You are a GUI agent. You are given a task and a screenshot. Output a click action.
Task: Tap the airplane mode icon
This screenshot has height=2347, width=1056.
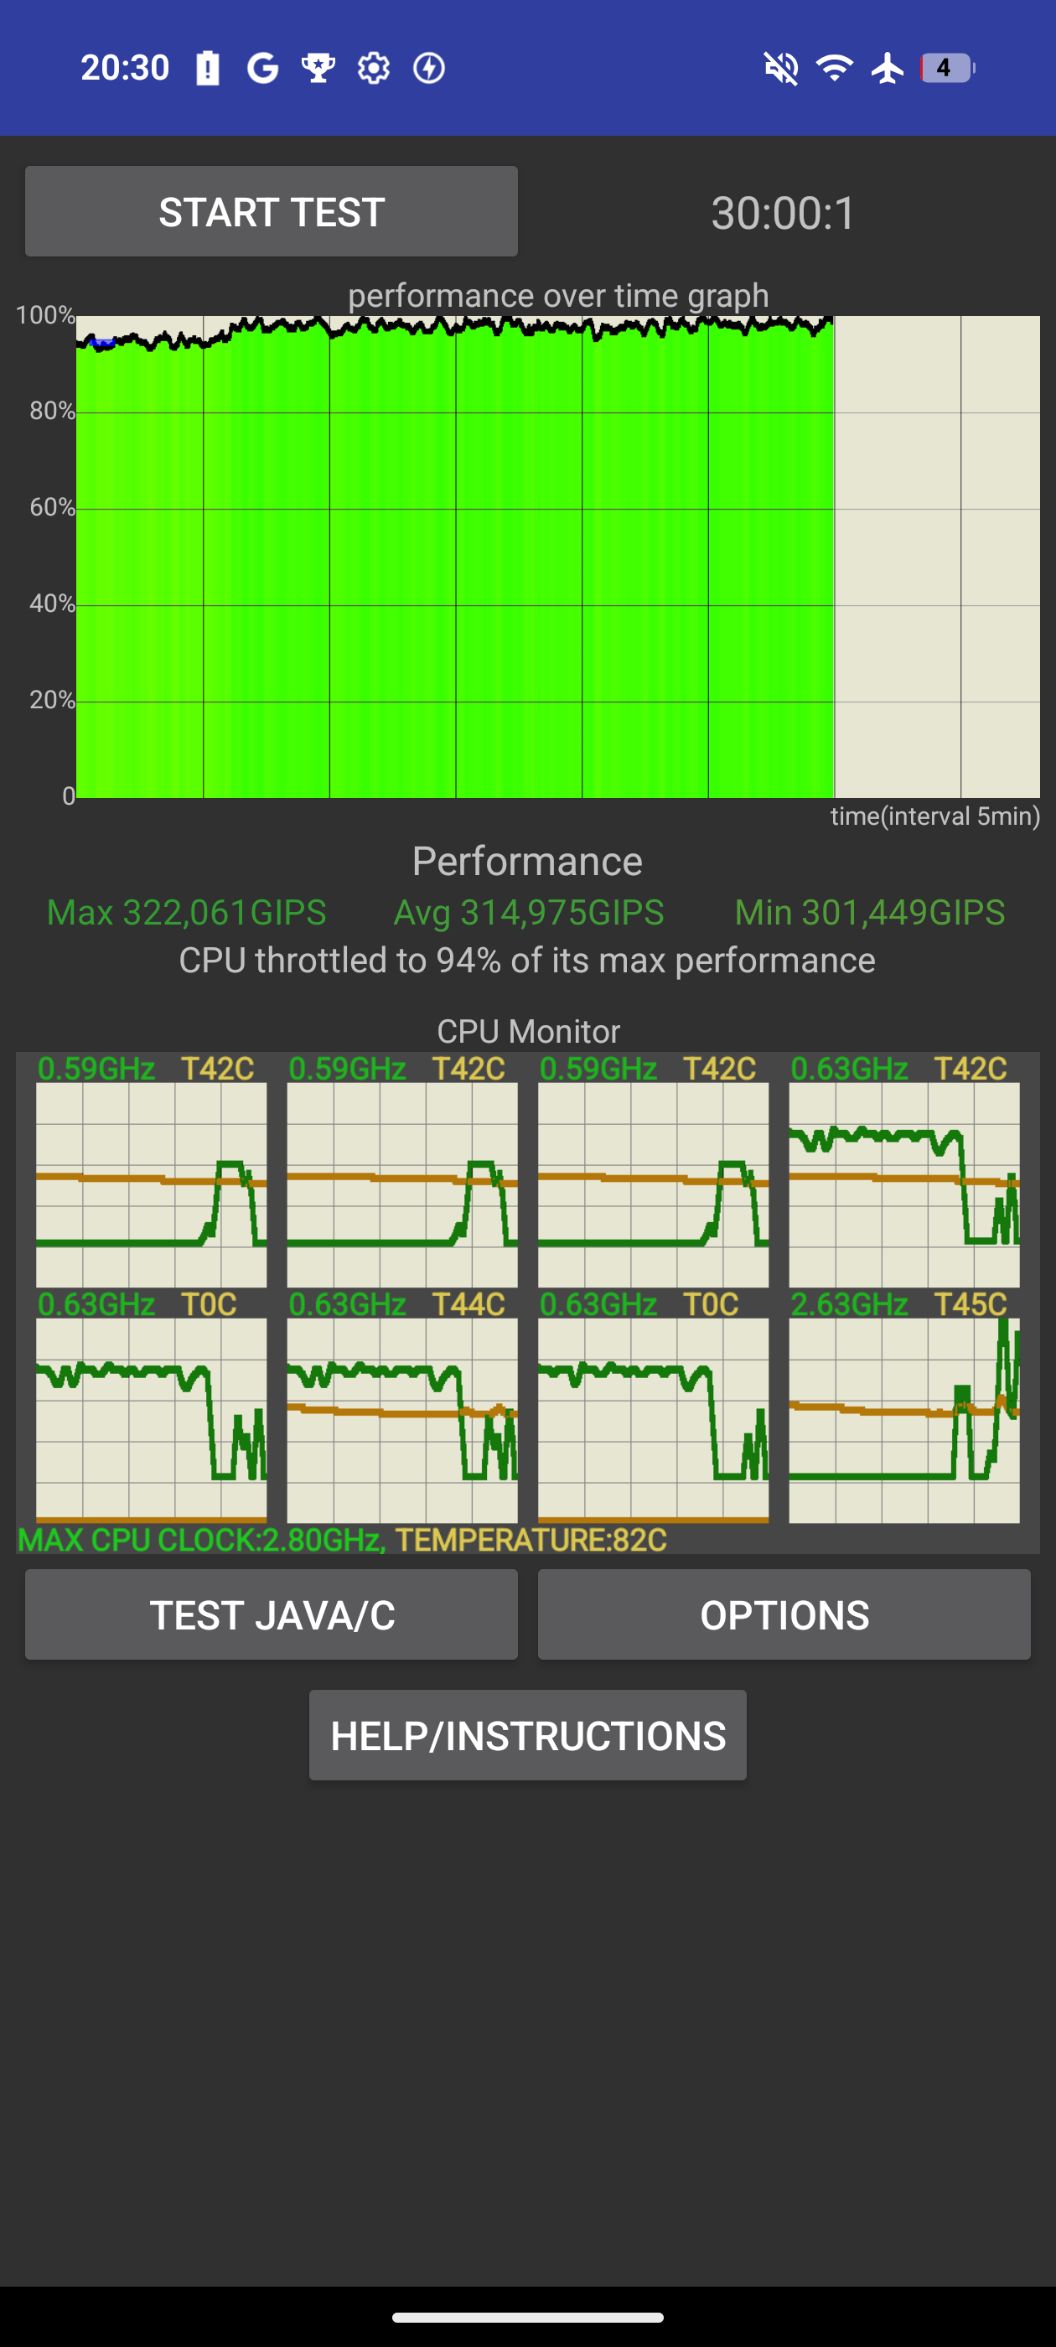pos(888,68)
